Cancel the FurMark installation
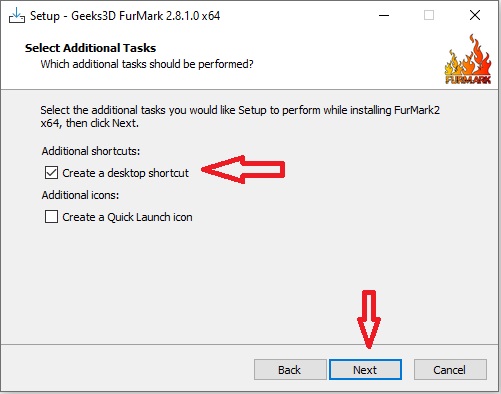The width and height of the screenshot is (501, 394). [x=450, y=369]
